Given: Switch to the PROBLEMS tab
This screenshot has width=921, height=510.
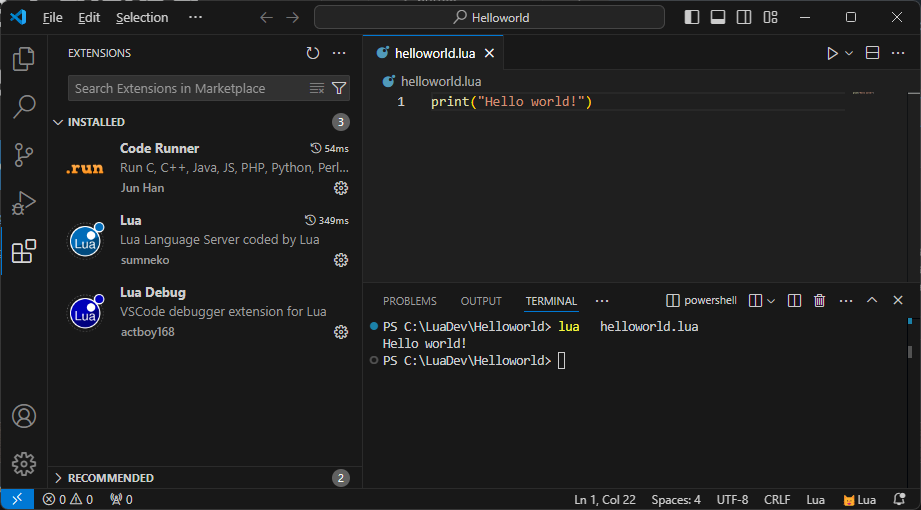Looking at the screenshot, I should [409, 301].
